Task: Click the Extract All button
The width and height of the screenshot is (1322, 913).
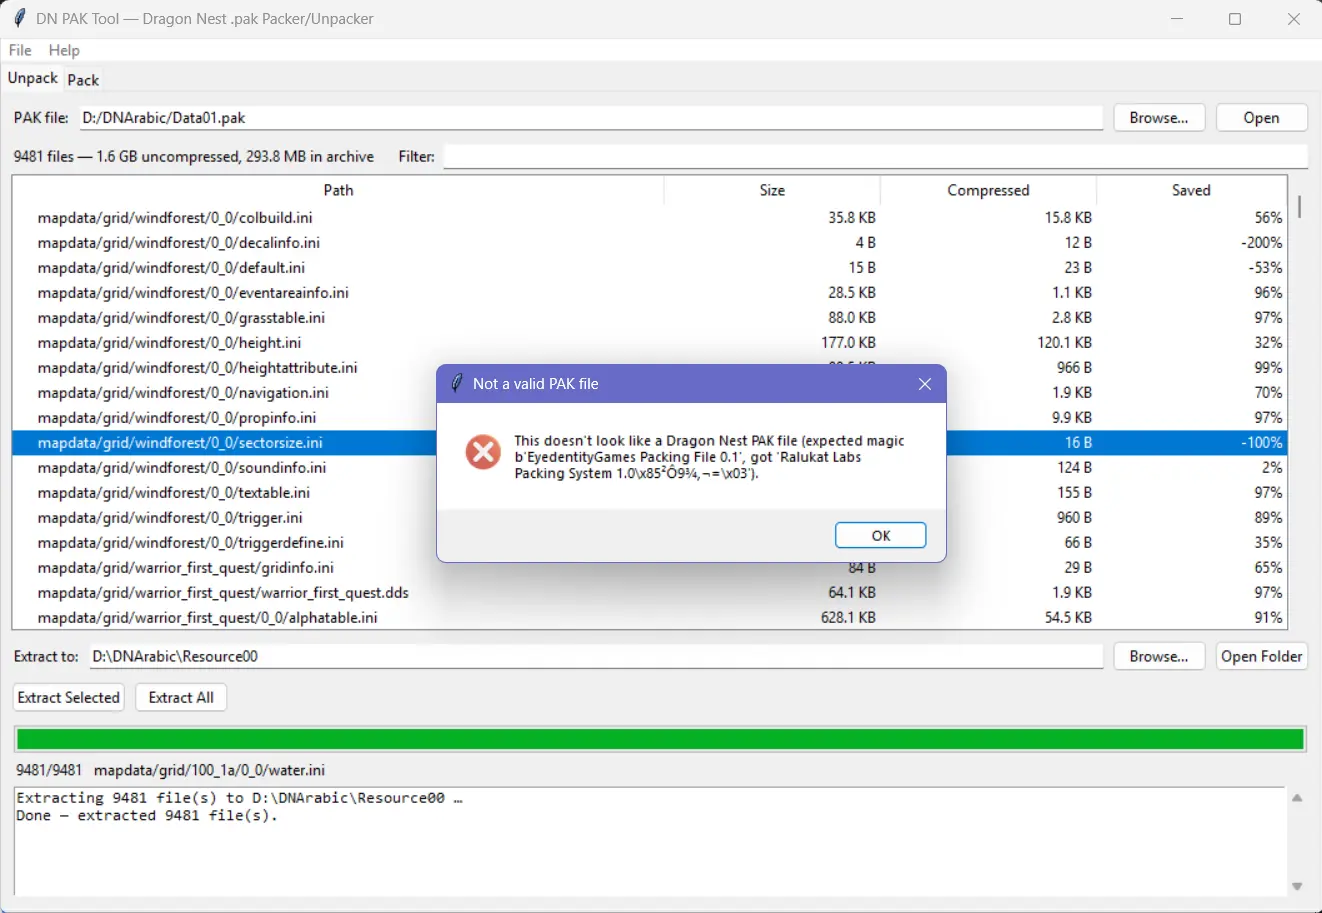Action: pos(181,697)
